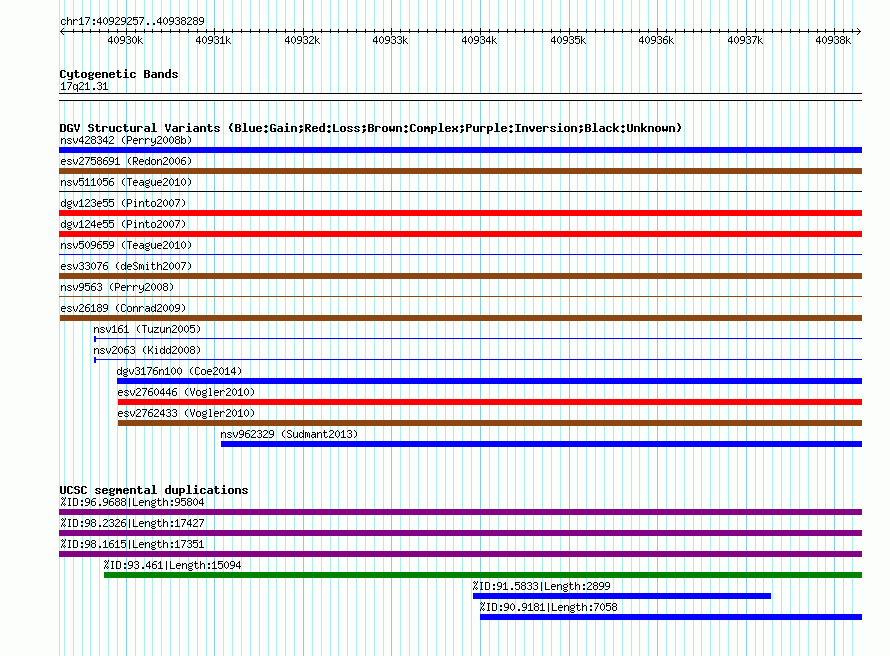Click the 40930k ruler tick label

[125, 40]
